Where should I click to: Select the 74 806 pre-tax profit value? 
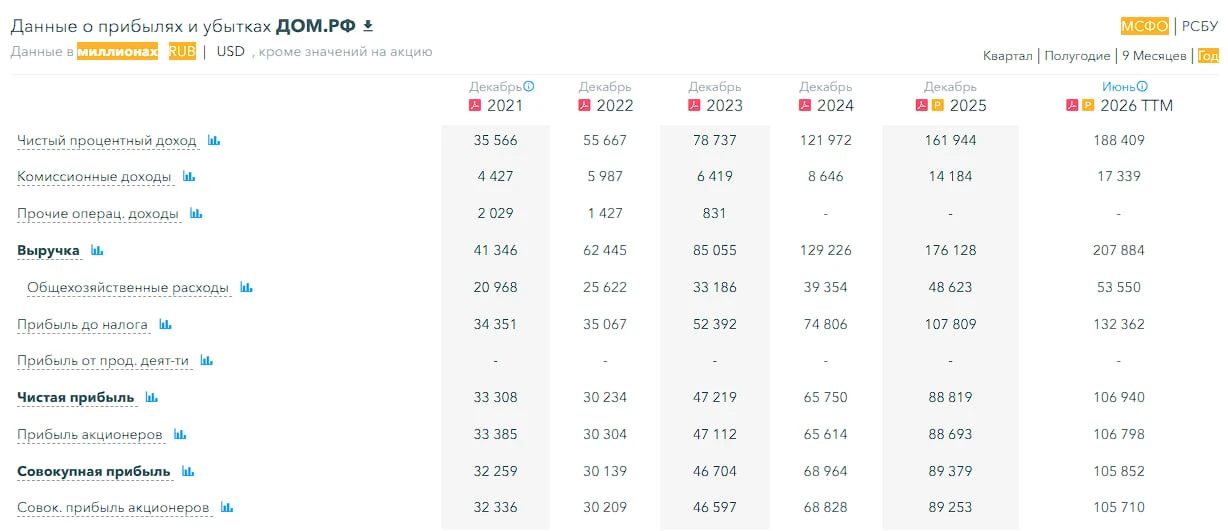tap(826, 325)
